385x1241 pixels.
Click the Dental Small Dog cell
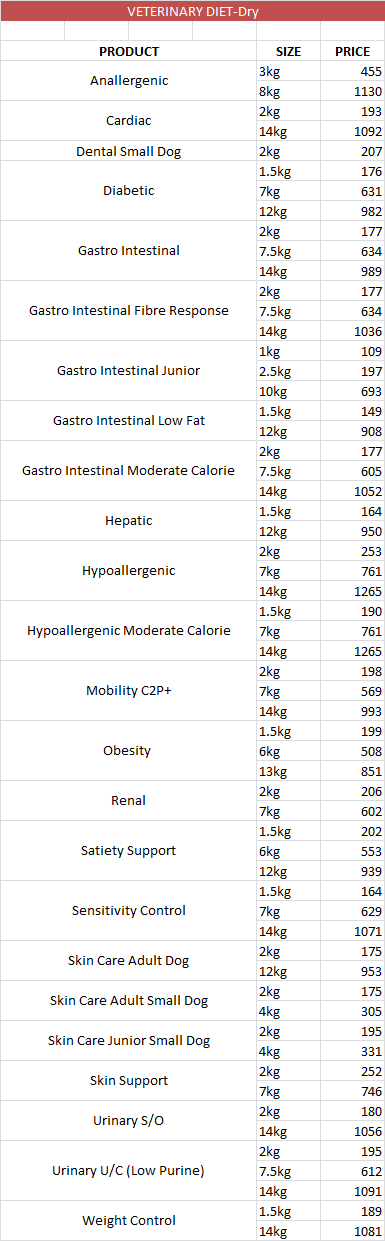tap(128, 151)
